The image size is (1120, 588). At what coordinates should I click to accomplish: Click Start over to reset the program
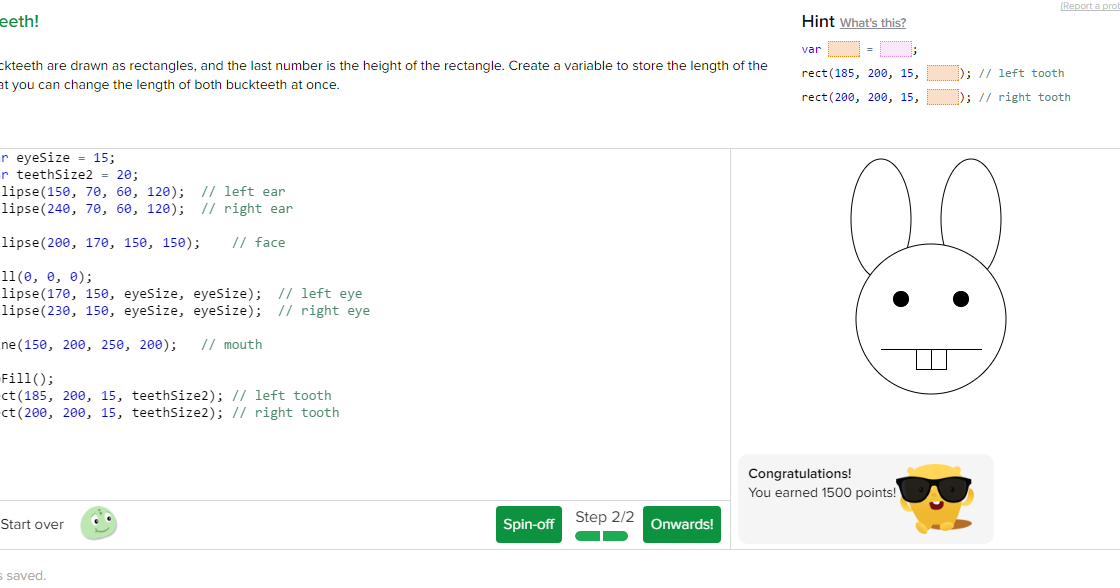pos(31,523)
